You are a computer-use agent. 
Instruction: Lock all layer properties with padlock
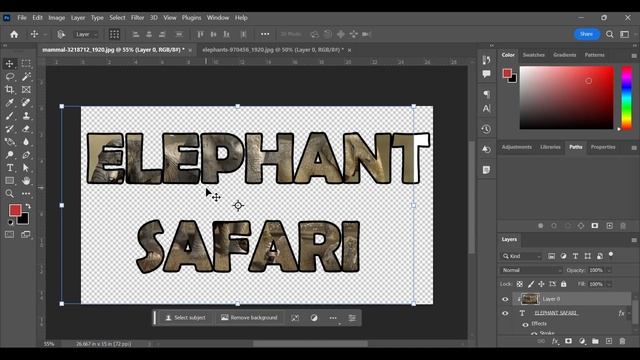pyautogui.click(x=564, y=284)
